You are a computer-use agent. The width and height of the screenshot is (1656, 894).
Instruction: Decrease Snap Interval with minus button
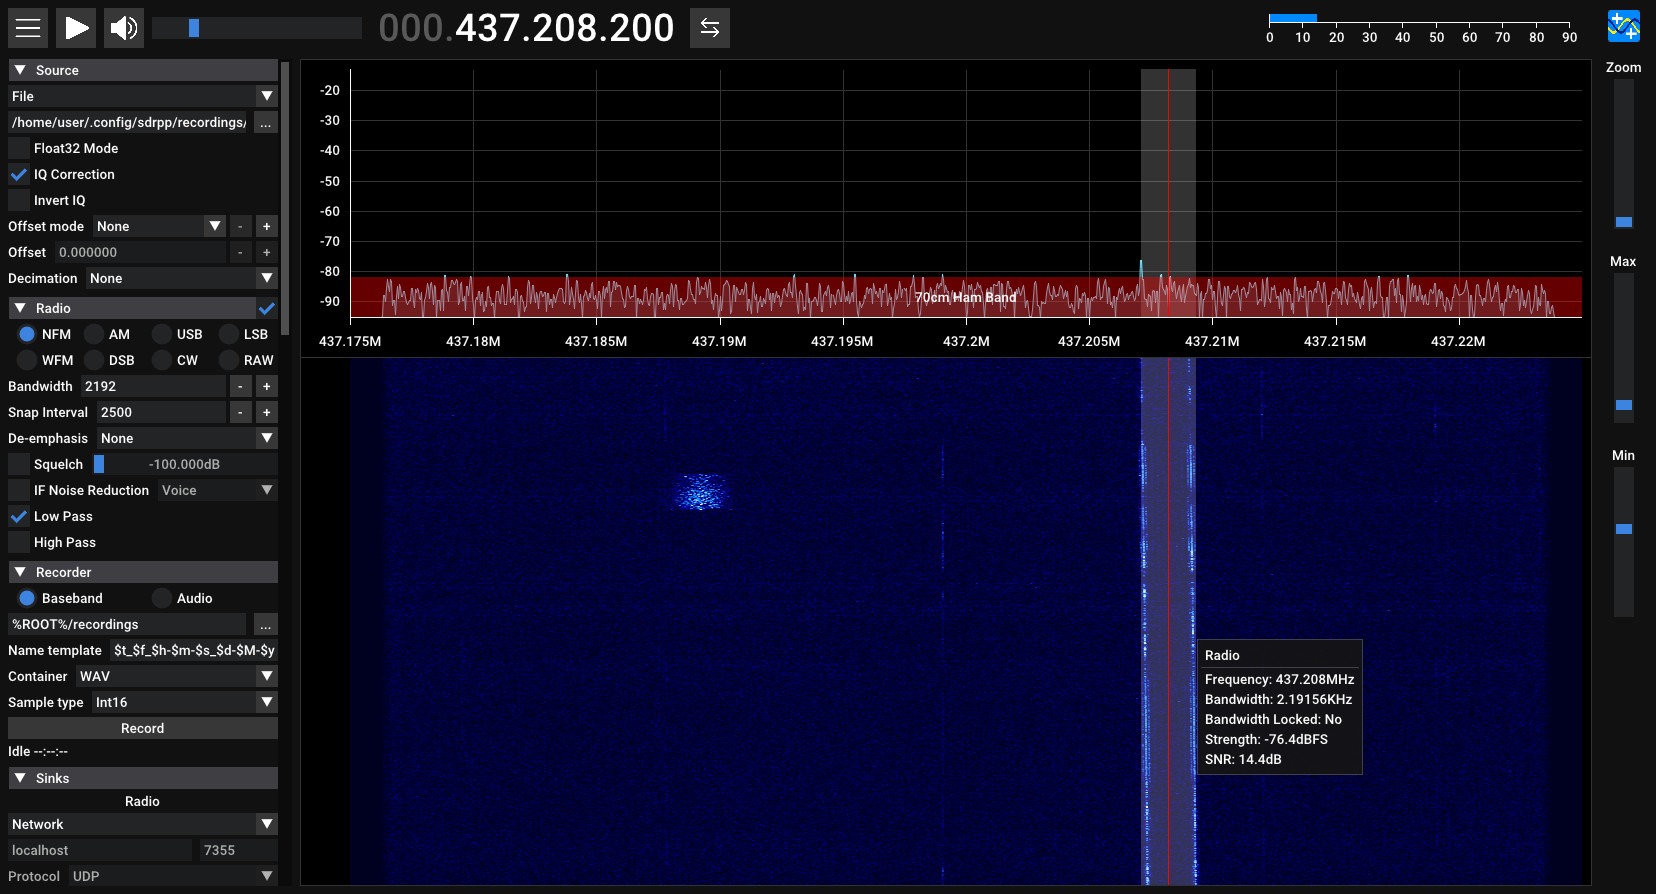(x=240, y=413)
